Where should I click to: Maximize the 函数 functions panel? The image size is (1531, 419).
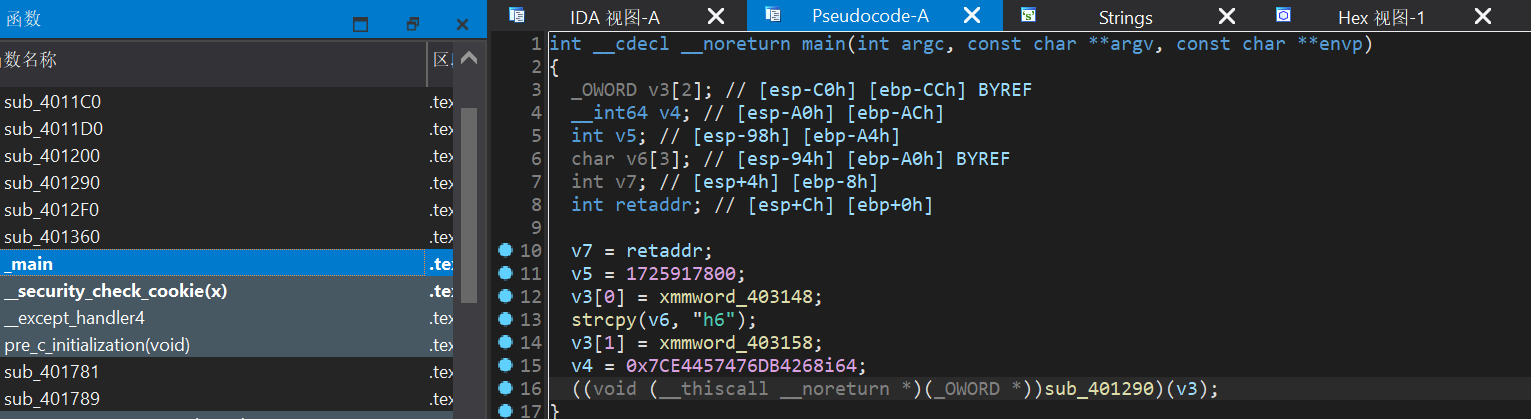click(x=361, y=24)
